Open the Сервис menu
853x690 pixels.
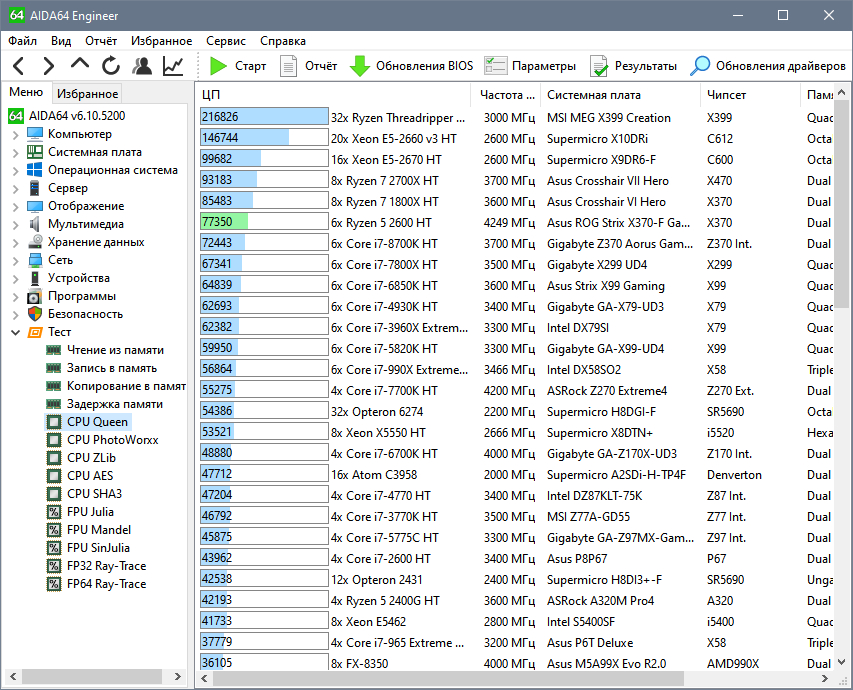point(226,41)
